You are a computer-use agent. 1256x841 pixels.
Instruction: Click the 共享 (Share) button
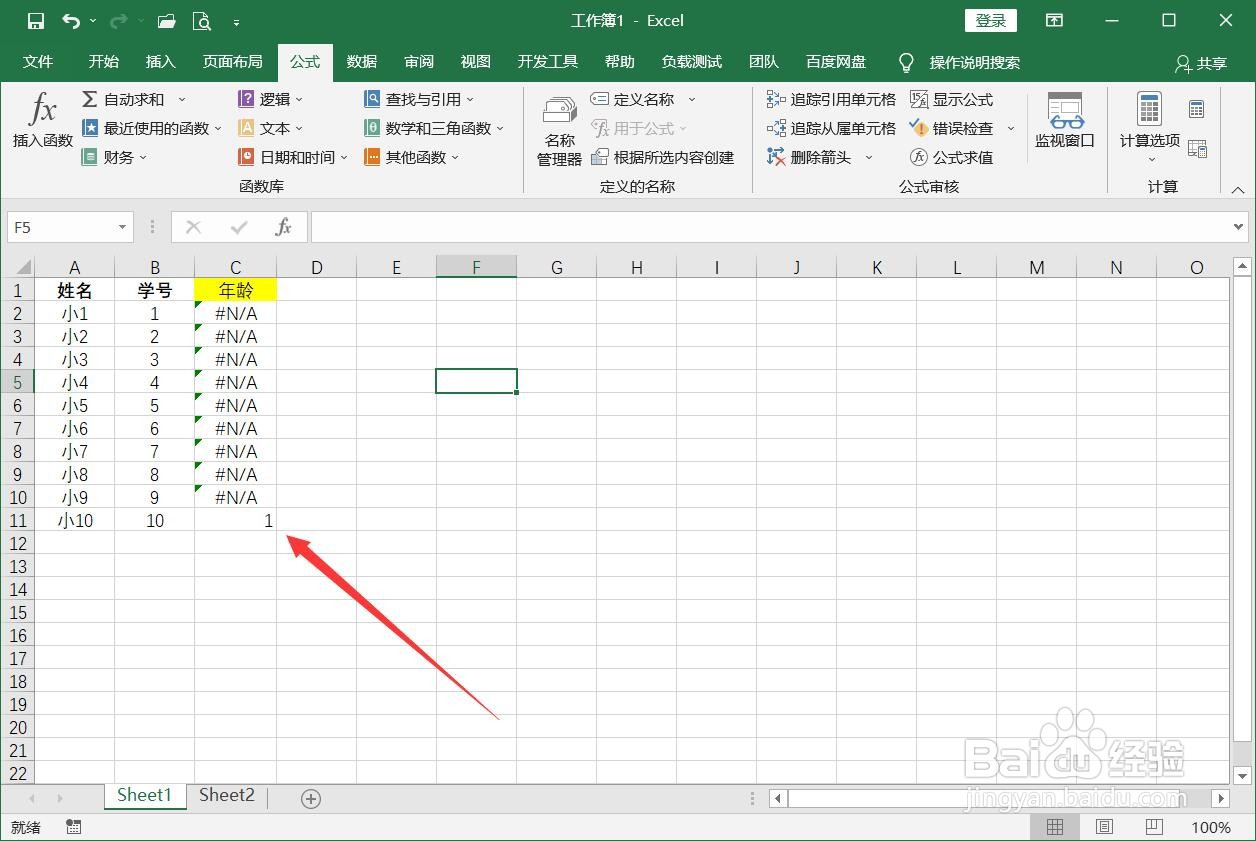pos(1200,62)
